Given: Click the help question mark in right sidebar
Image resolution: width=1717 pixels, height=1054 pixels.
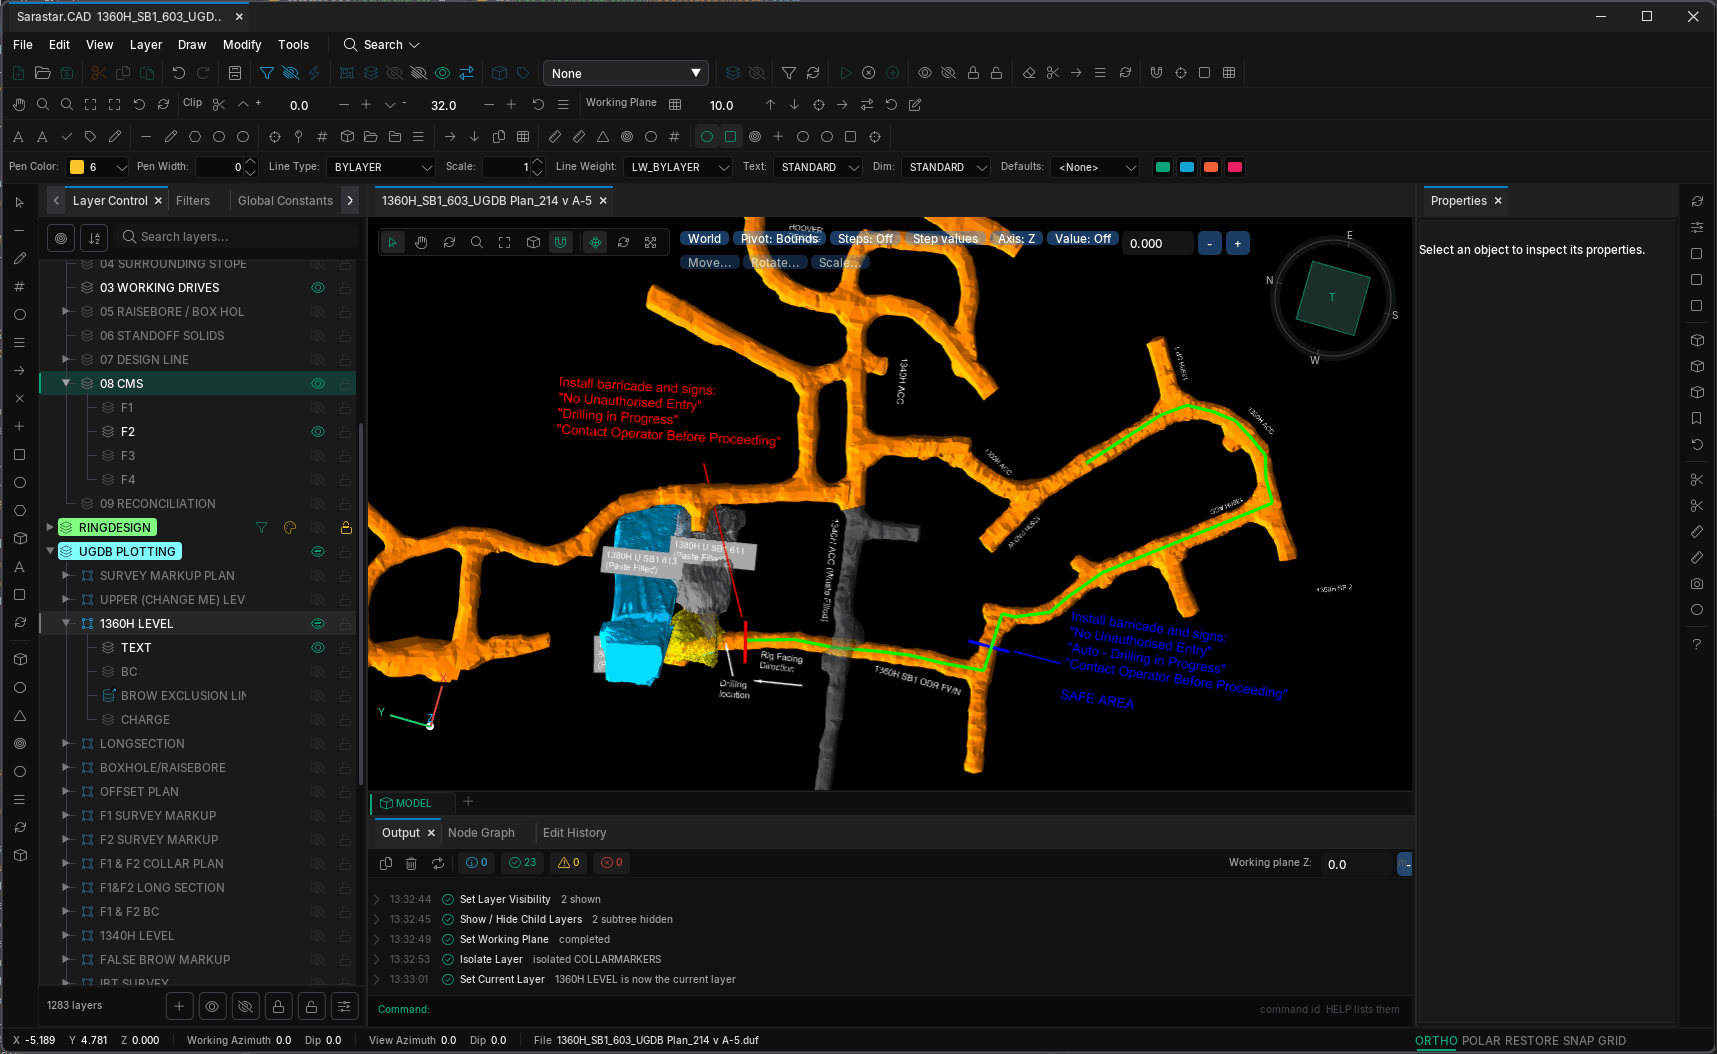Looking at the screenshot, I should click(1696, 644).
